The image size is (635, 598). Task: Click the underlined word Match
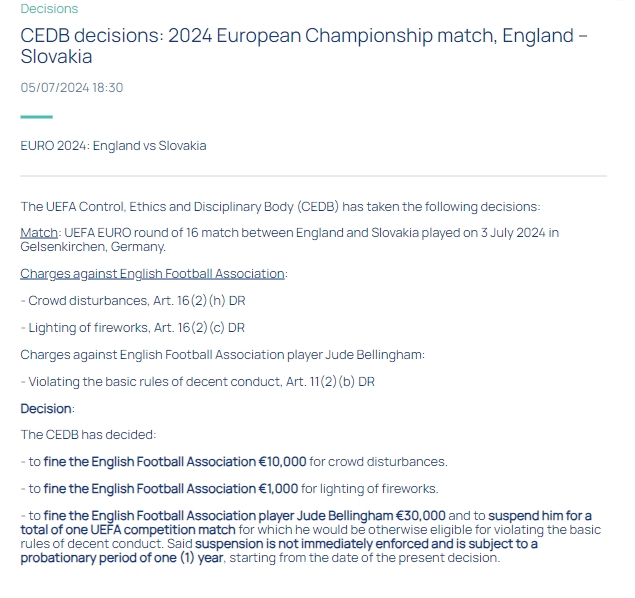39,233
